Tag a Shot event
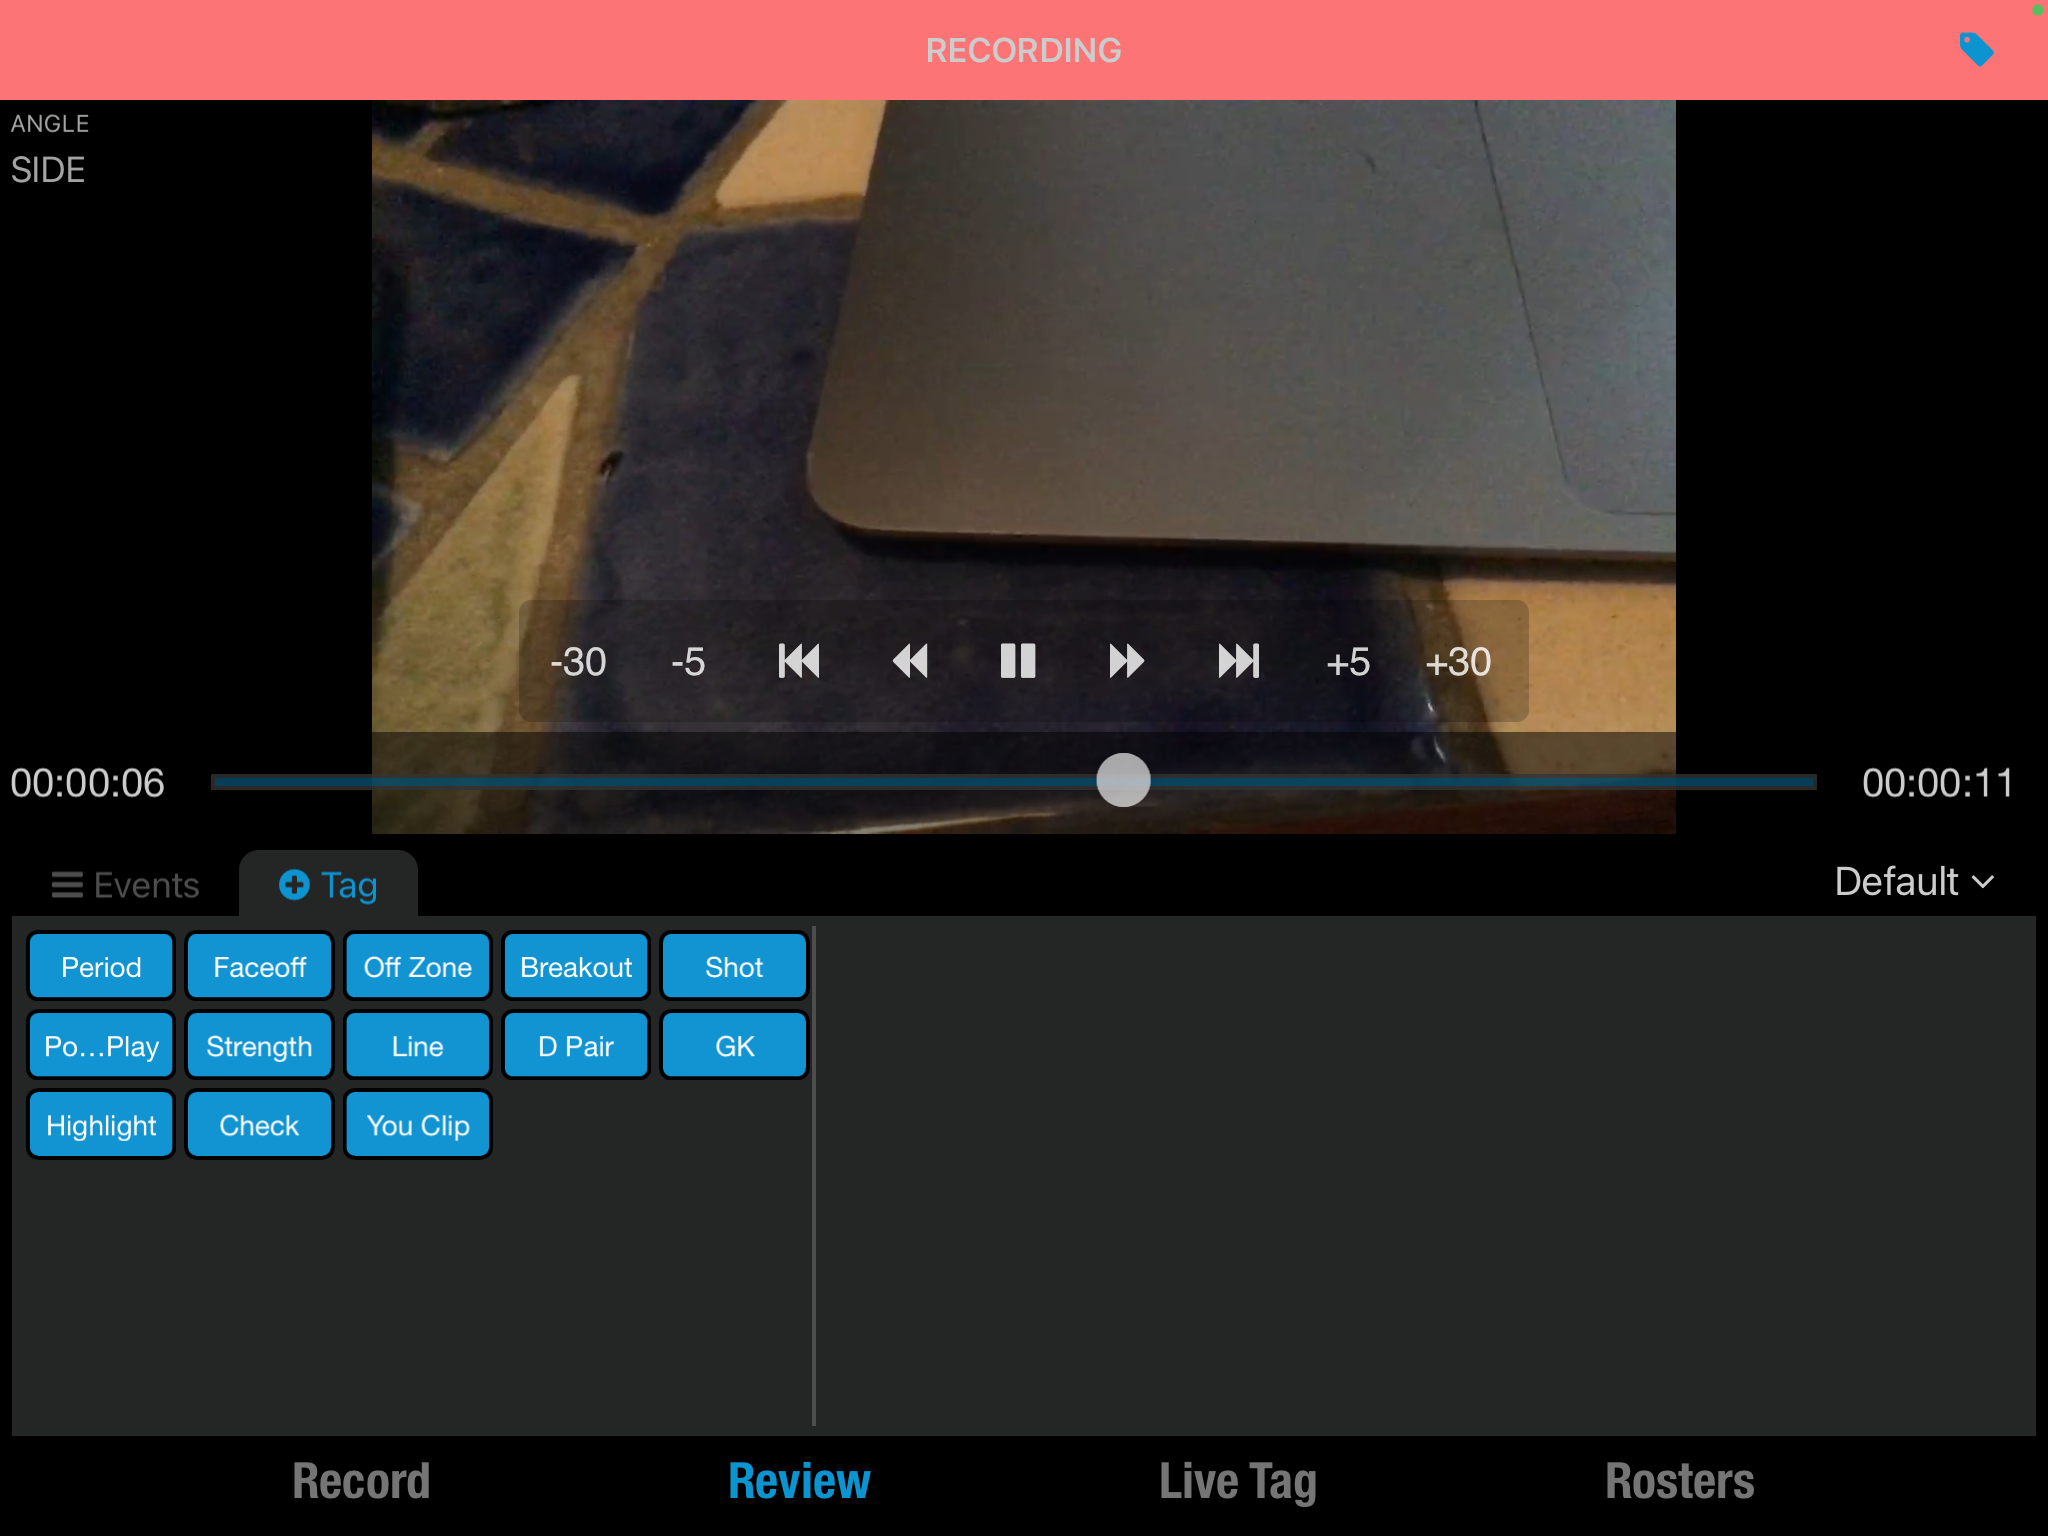The image size is (2048, 1536). tap(734, 966)
